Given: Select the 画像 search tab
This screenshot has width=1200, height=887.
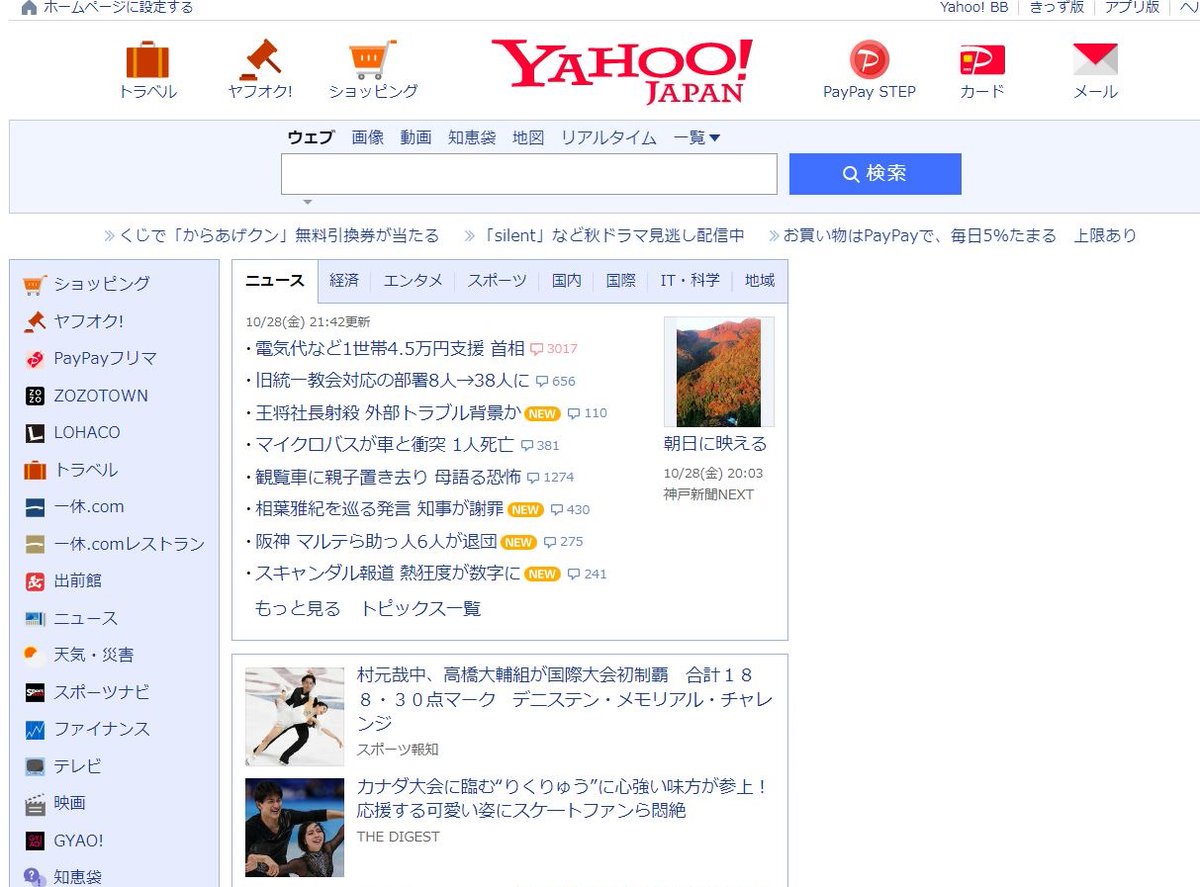Looking at the screenshot, I should coord(368,138).
